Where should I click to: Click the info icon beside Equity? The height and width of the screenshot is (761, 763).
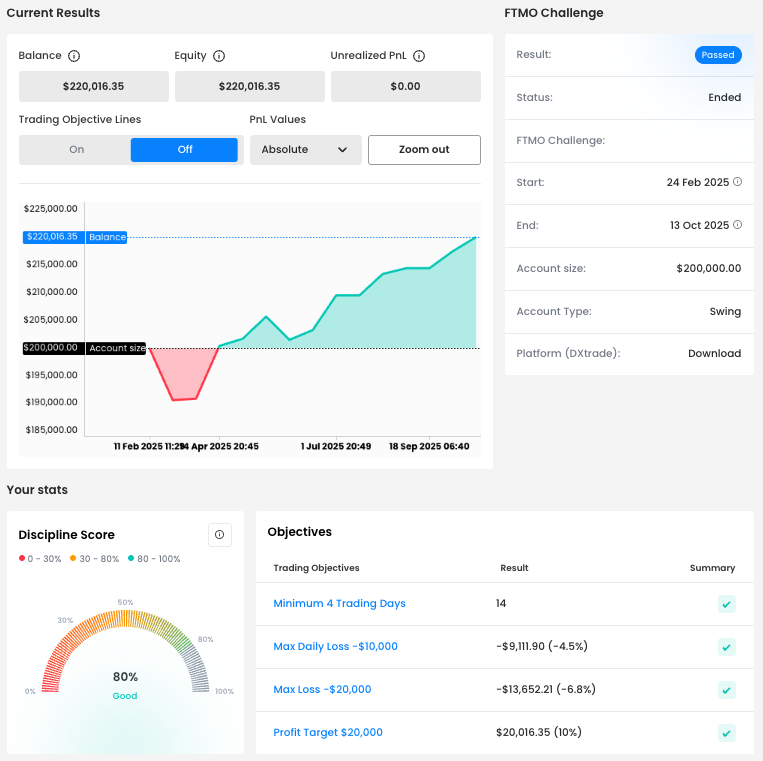tap(219, 56)
